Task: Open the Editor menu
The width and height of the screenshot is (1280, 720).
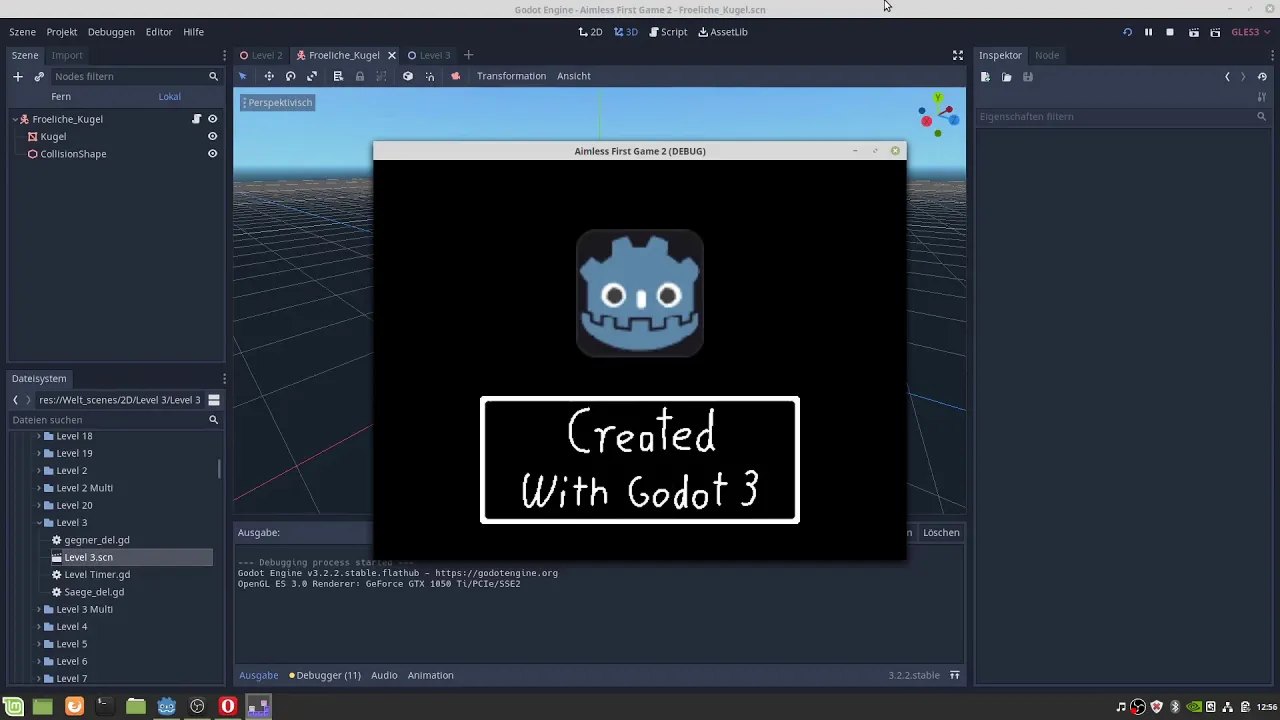Action: (159, 32)
